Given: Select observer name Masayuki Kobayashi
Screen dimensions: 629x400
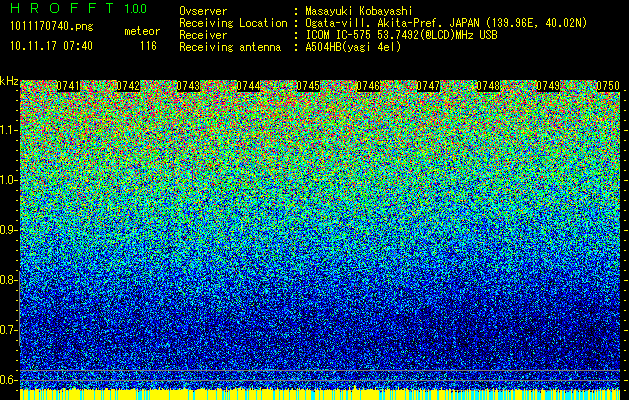Looking at the screenshot, I should click(x=359, y=11).
